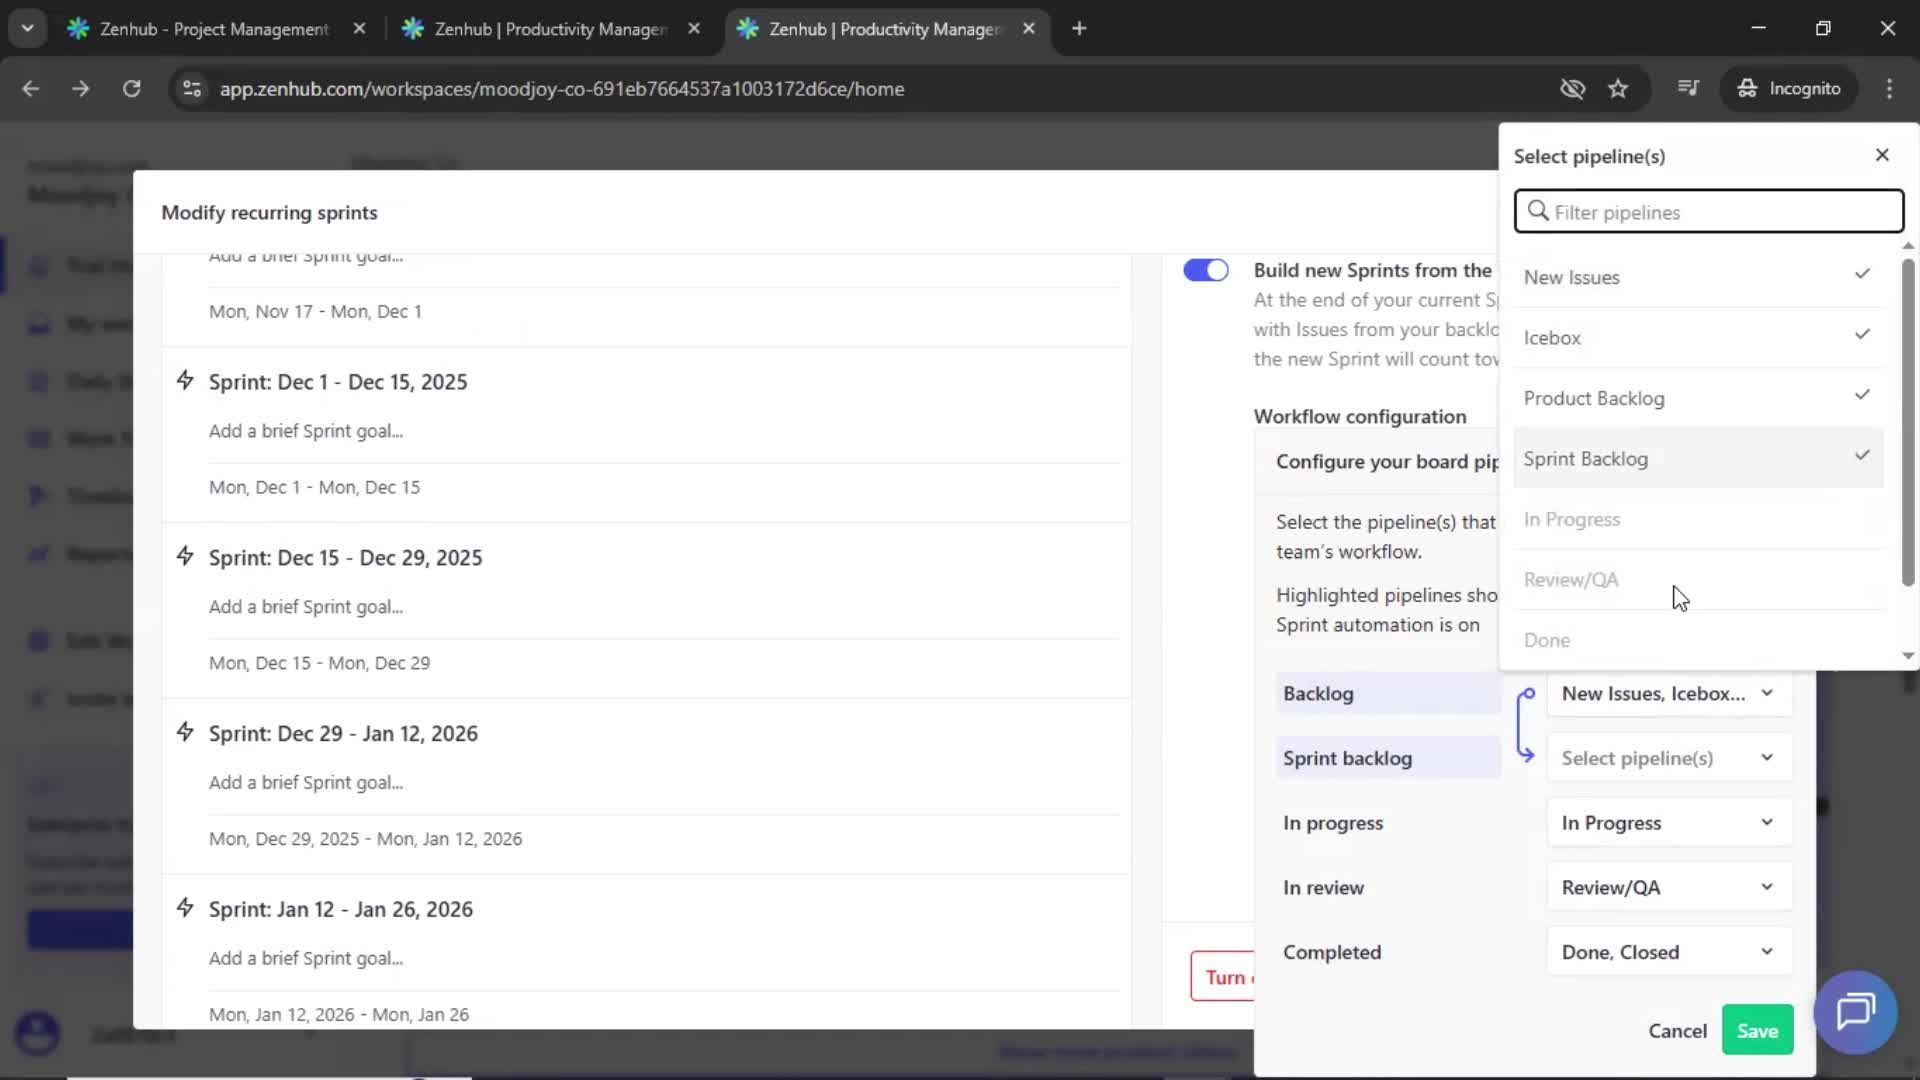
Task: Switch to the Zenhub Project Management tab
Action: click(x=200, y=29)
